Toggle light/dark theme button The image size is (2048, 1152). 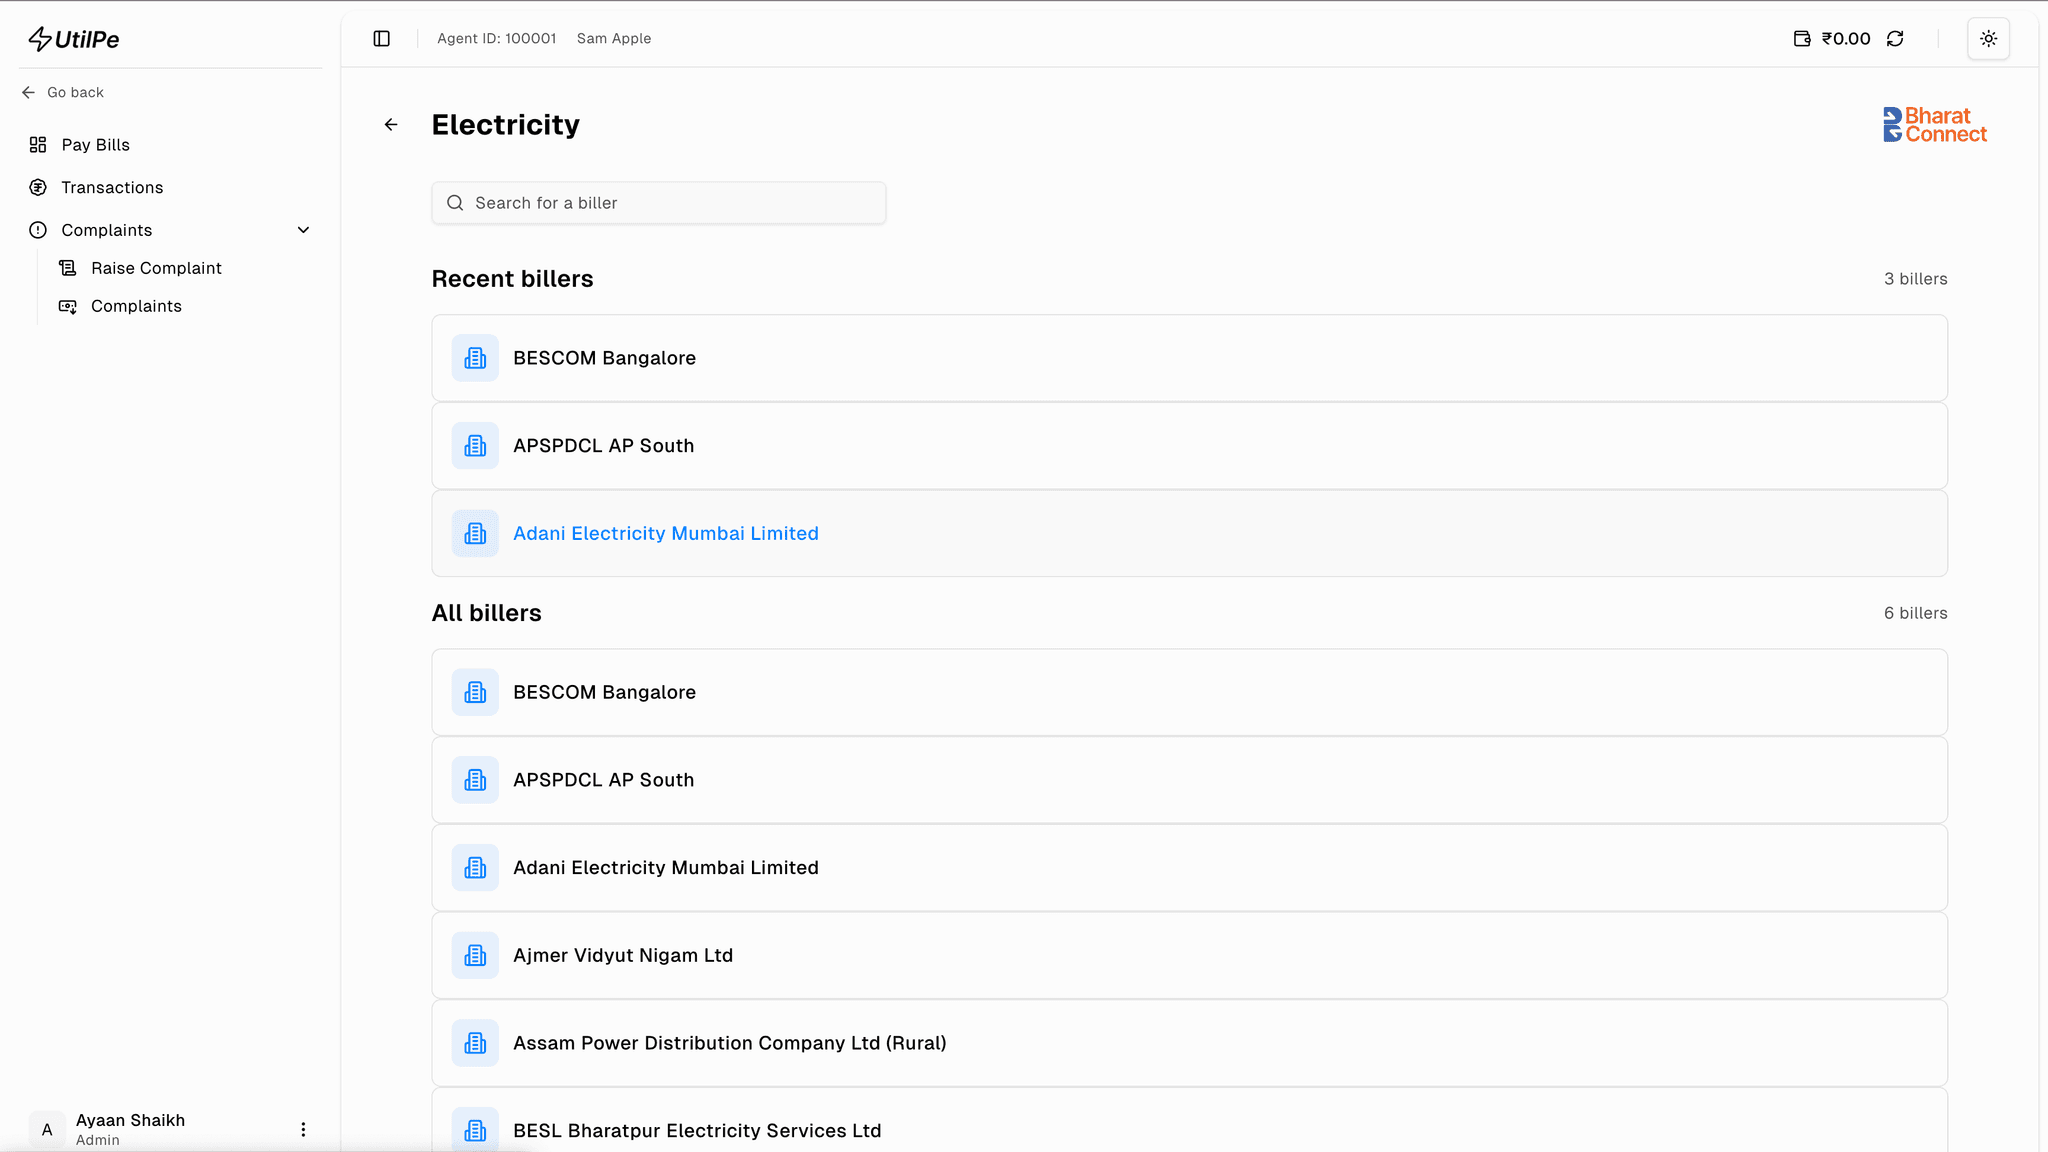tap(1988, 39)
